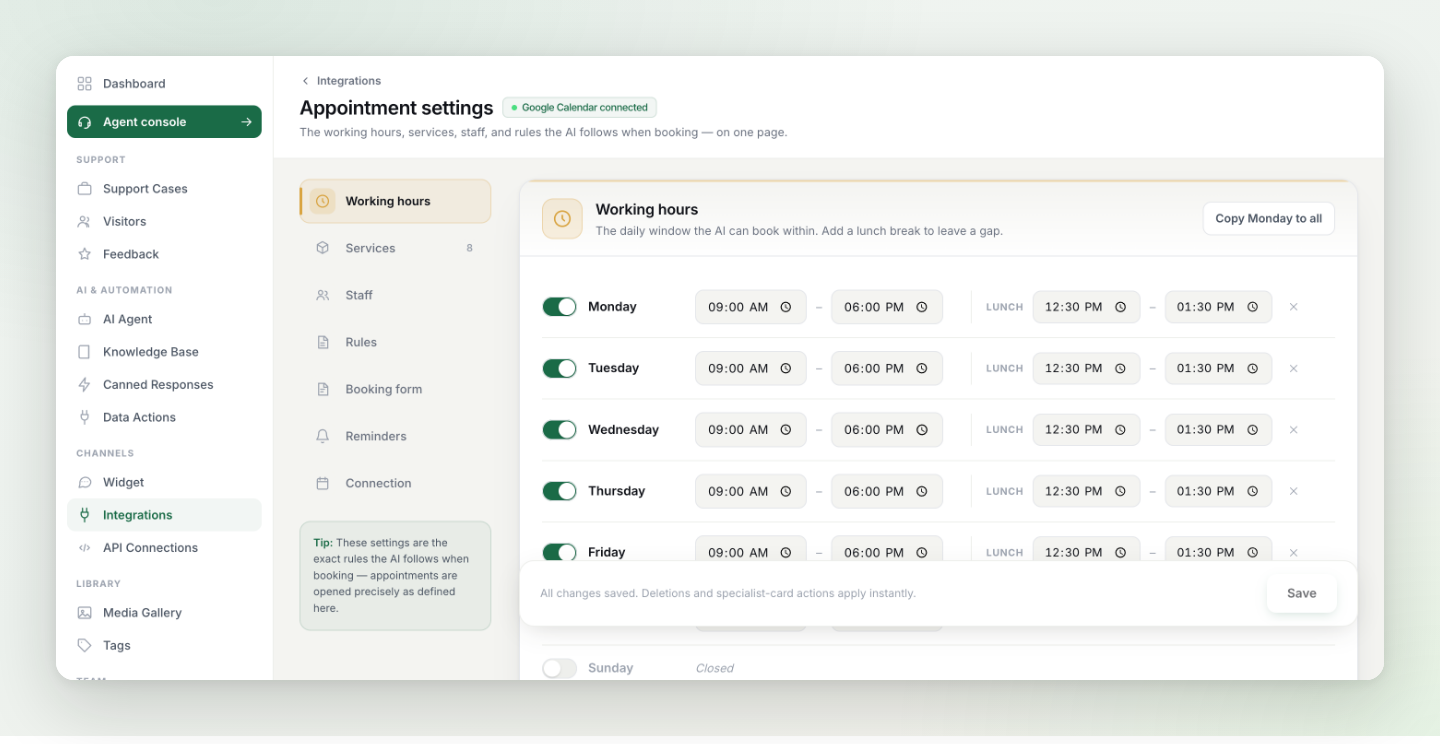Screen dimensions: 1440x744
Task: Select the Booking form tab
Action: coord(395,389)
